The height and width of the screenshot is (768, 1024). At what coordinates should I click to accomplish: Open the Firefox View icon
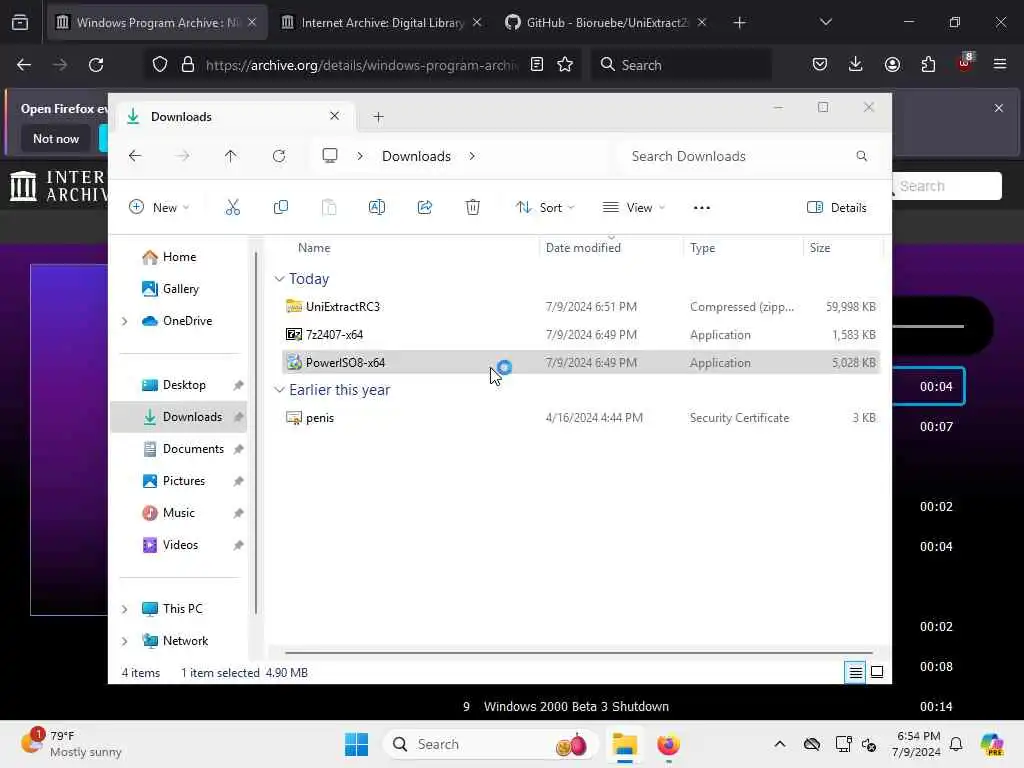pos(20,23)
